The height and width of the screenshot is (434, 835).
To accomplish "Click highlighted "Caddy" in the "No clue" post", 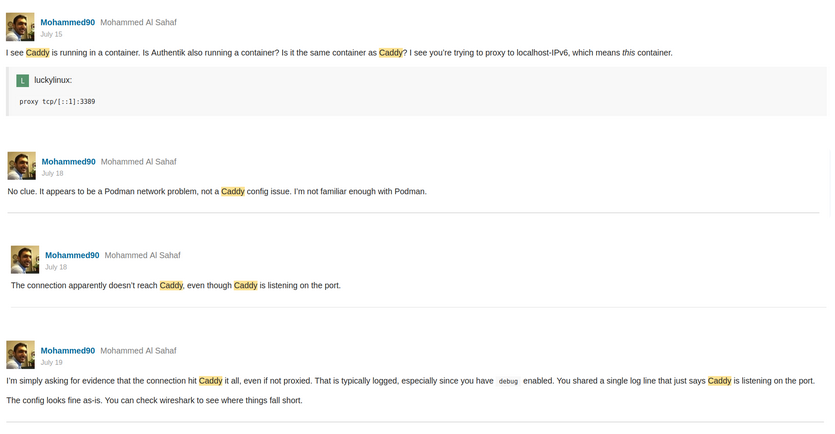I will tap(233, 192).
